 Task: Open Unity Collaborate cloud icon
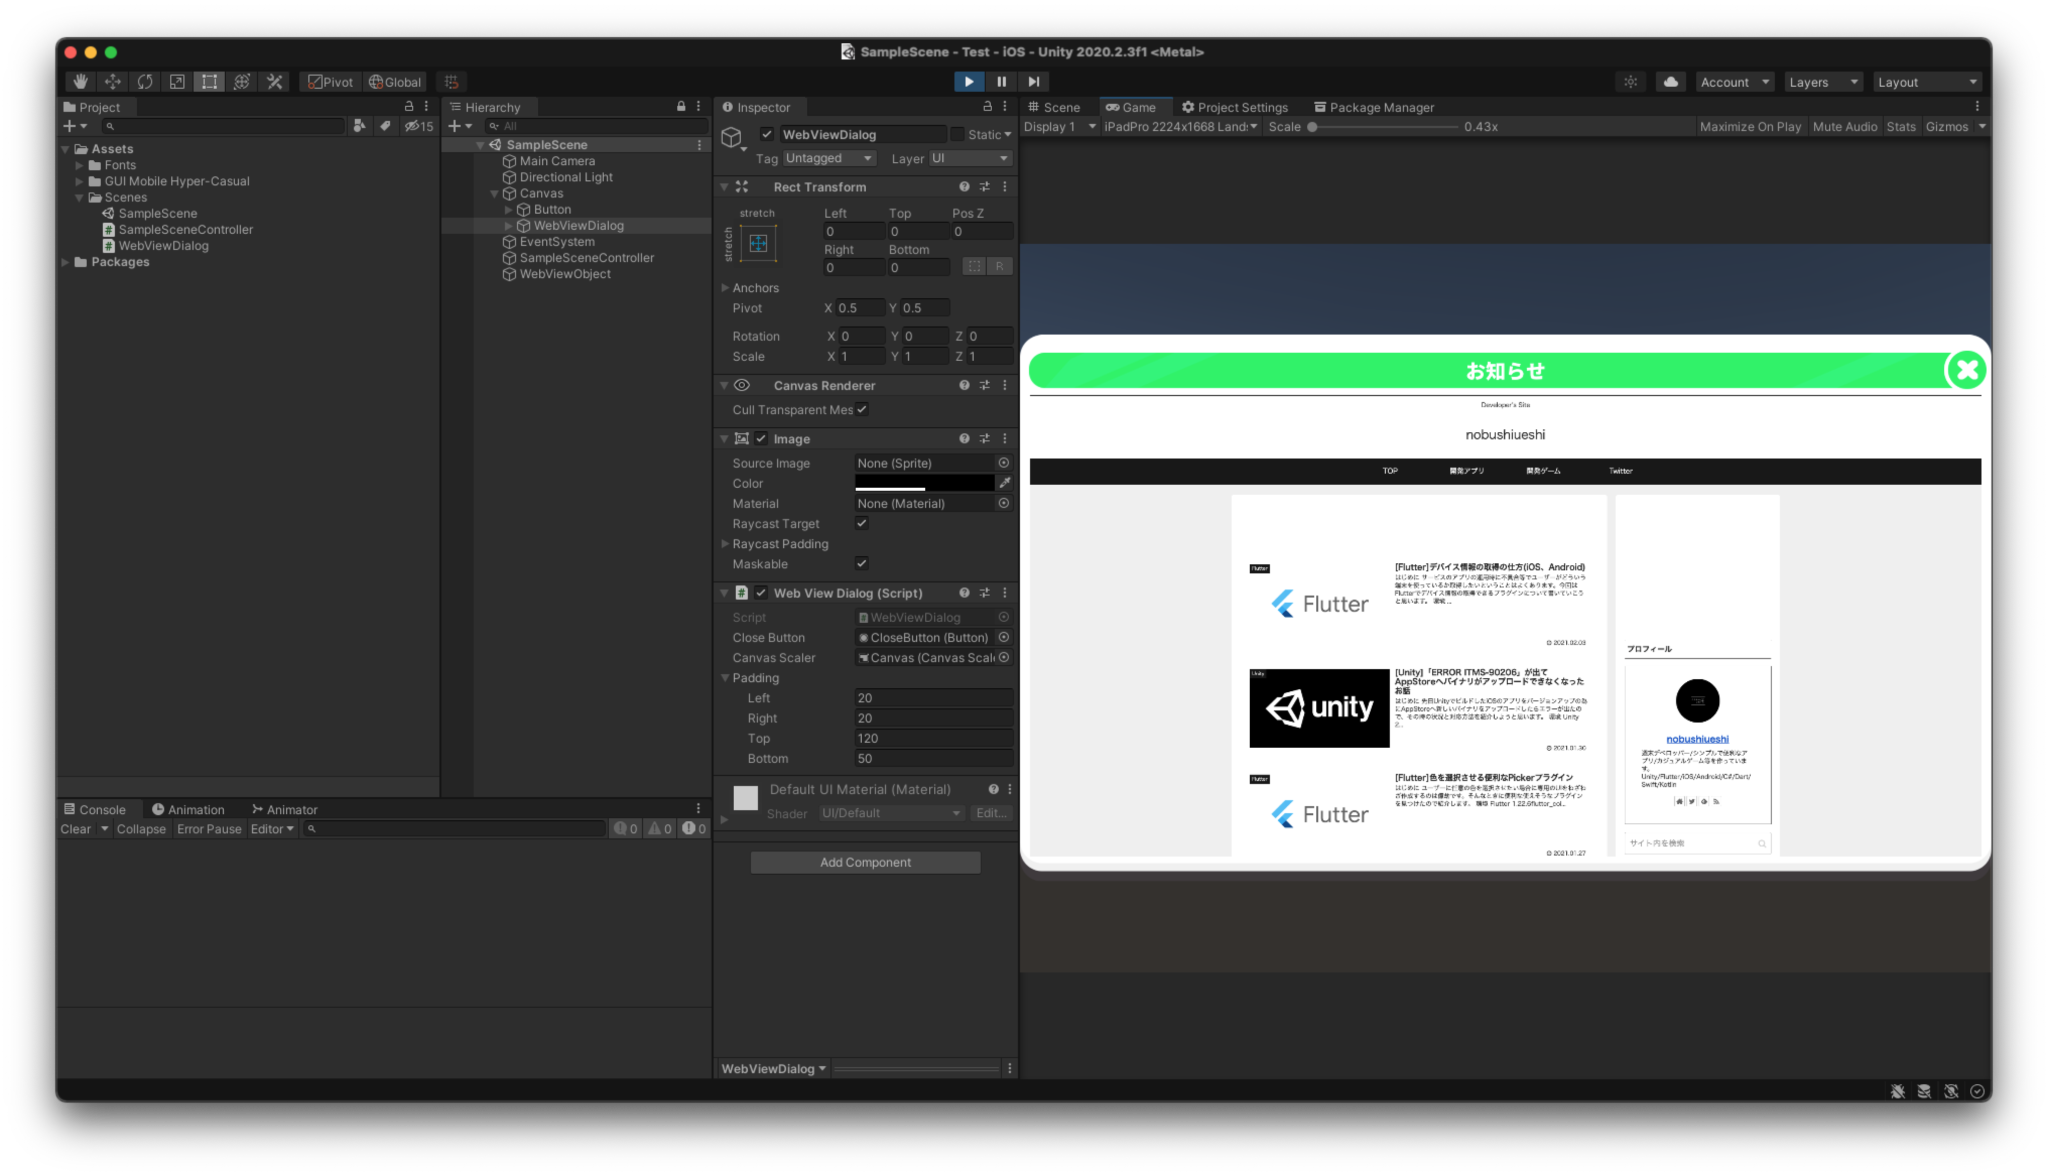pos(1670,81)
